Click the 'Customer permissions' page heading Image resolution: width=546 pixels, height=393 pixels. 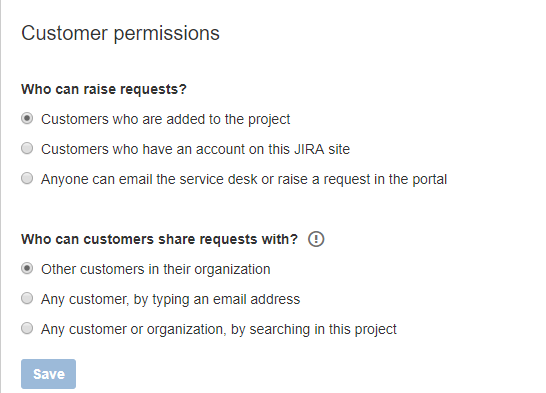[120, 34]
